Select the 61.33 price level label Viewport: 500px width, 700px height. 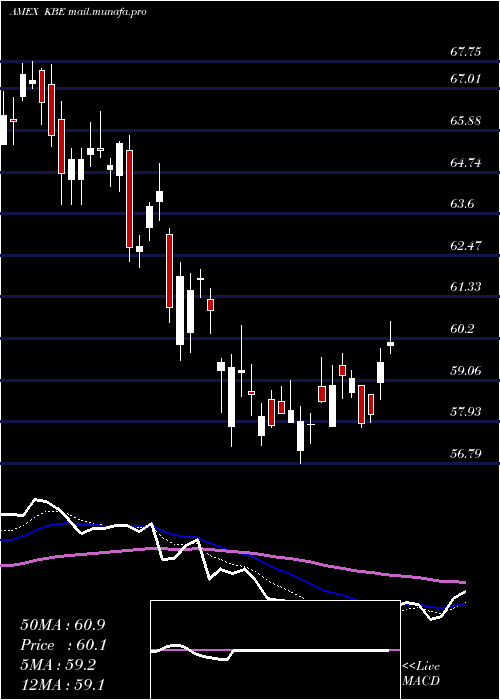pyautogui.click(x=466, y=287)
